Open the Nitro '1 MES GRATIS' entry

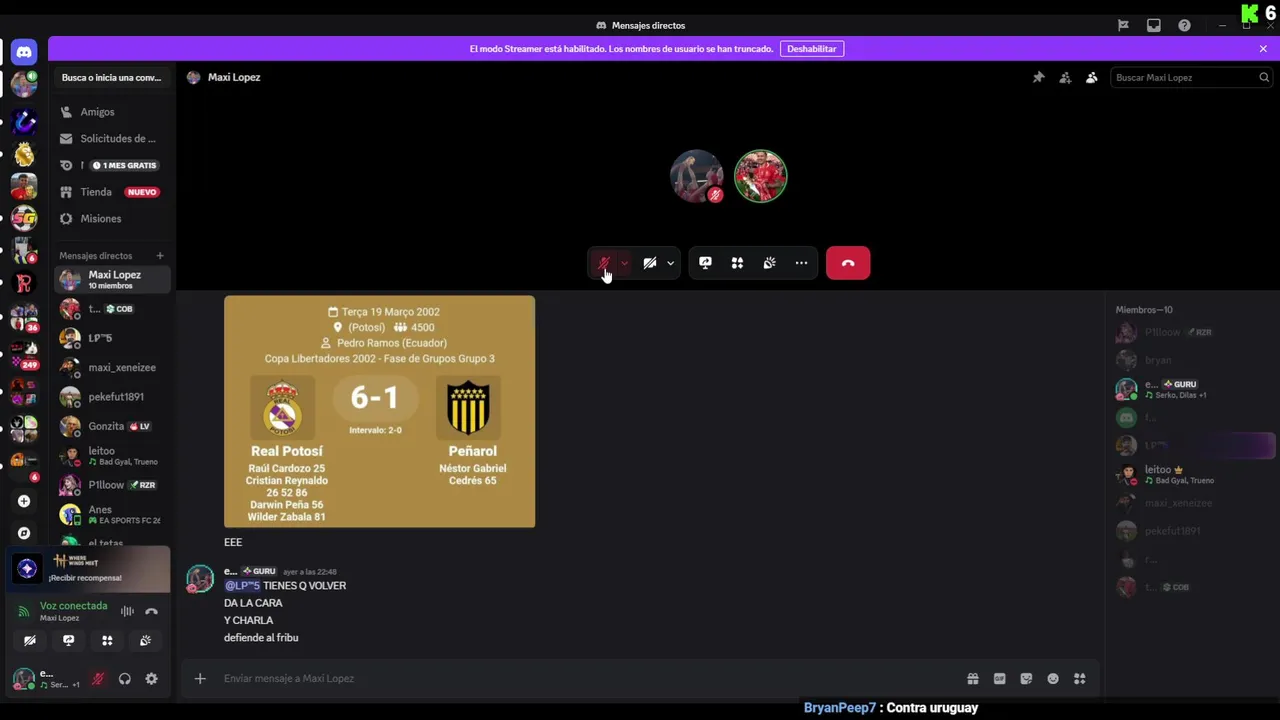coord(111,165)
